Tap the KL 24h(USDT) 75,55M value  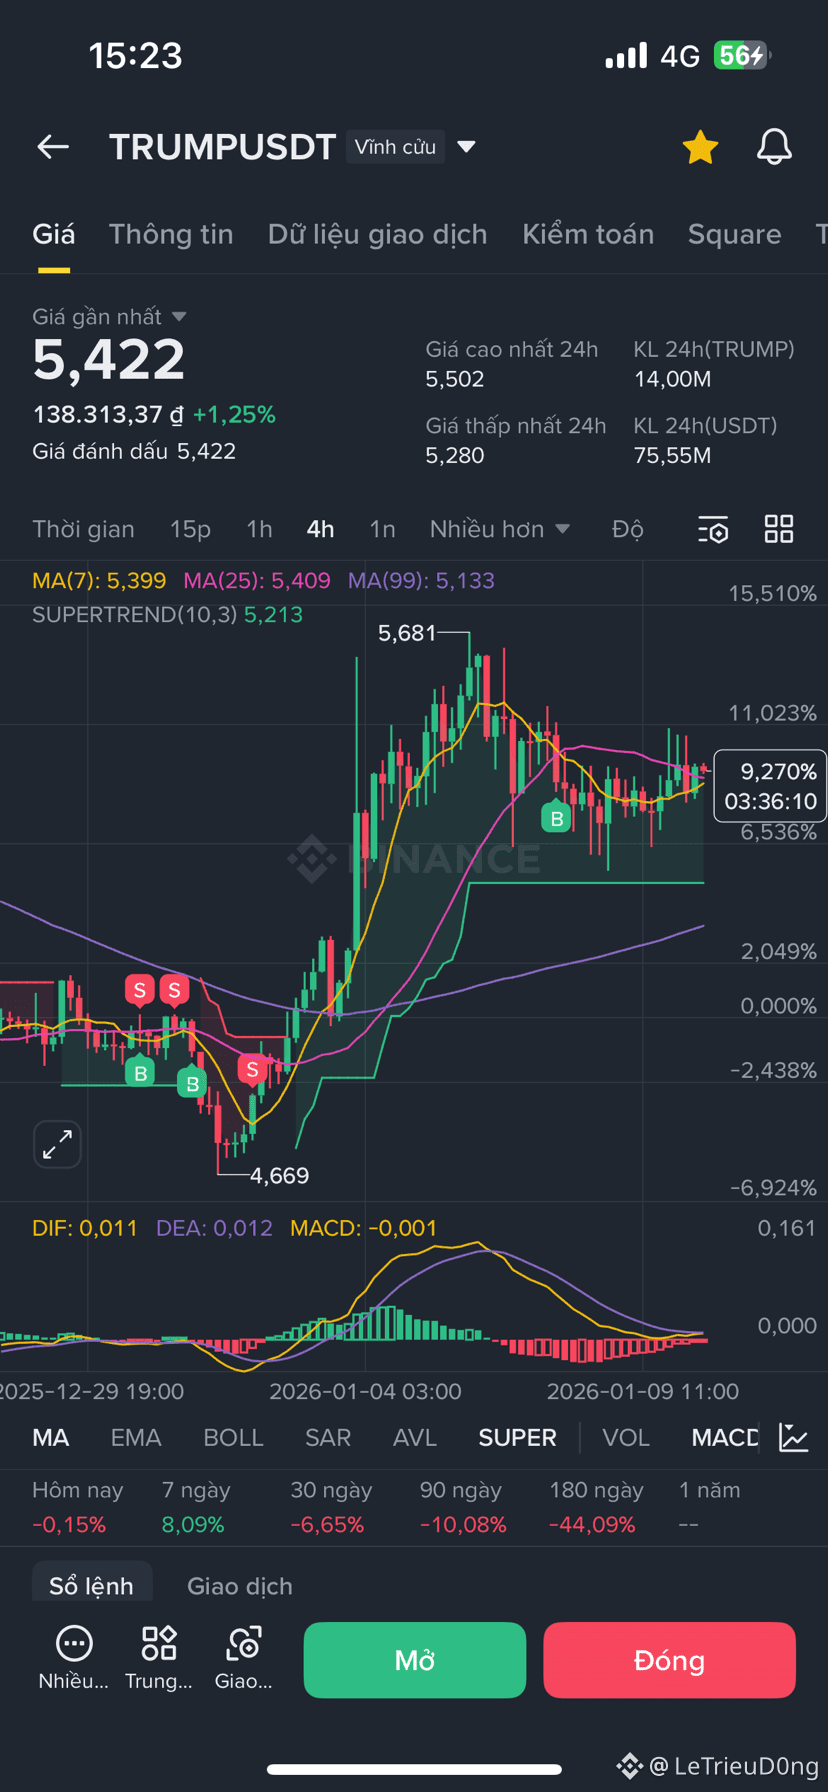coord(673,456)
